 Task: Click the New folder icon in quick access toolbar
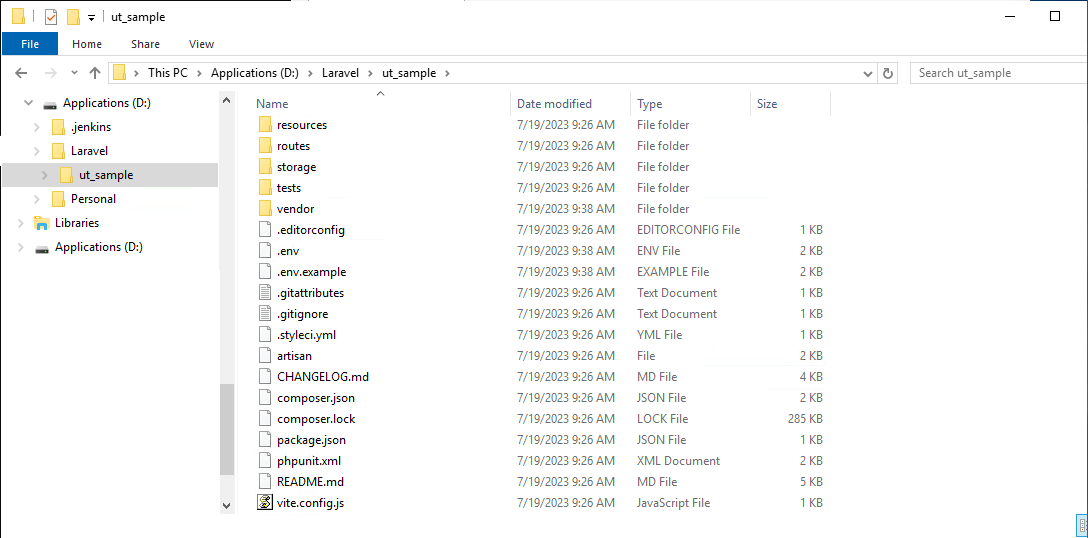pyautogui.click(x=74, y=17)
